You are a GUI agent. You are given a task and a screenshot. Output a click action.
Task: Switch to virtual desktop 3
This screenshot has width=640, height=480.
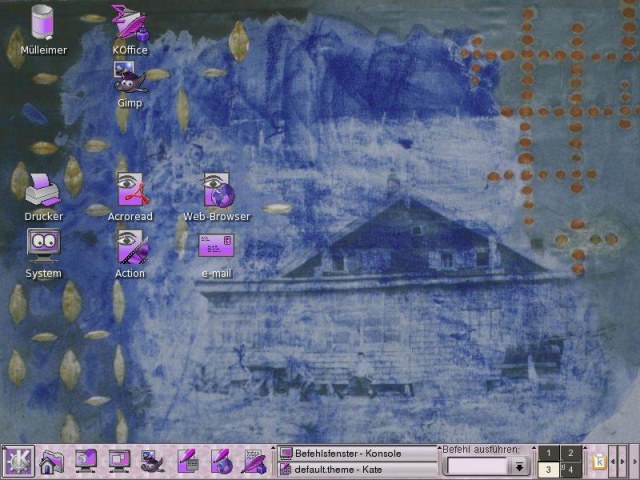[549, 469]
